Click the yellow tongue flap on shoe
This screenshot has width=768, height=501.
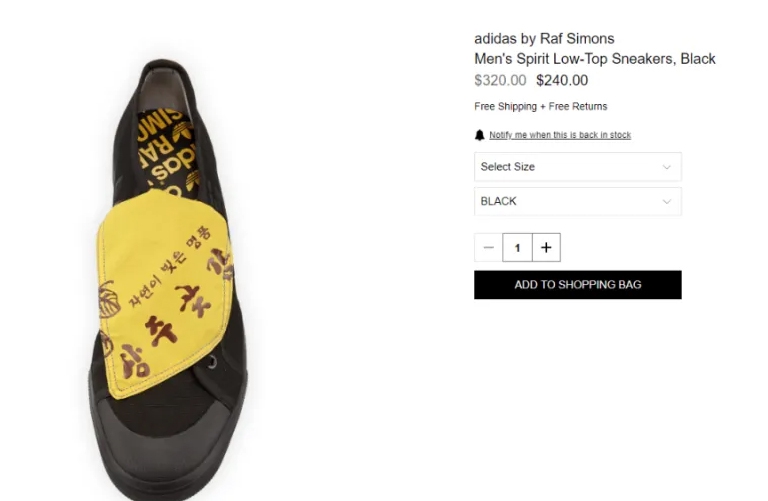coord(164,294)
